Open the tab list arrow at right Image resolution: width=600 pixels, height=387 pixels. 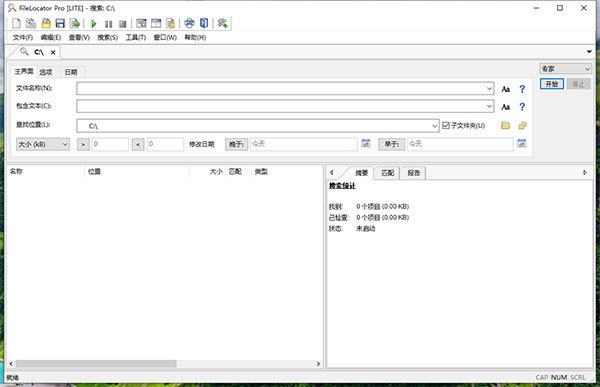point(589,52)
